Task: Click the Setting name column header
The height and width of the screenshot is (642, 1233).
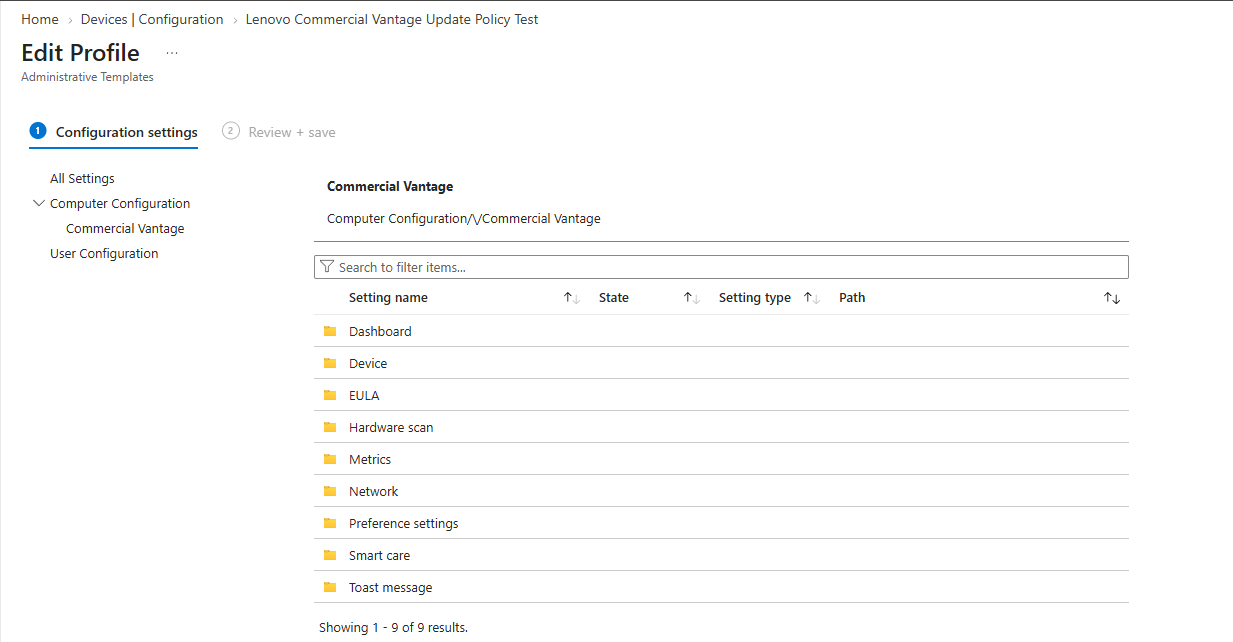Action: pyautogui.click(x=388, y=298)
